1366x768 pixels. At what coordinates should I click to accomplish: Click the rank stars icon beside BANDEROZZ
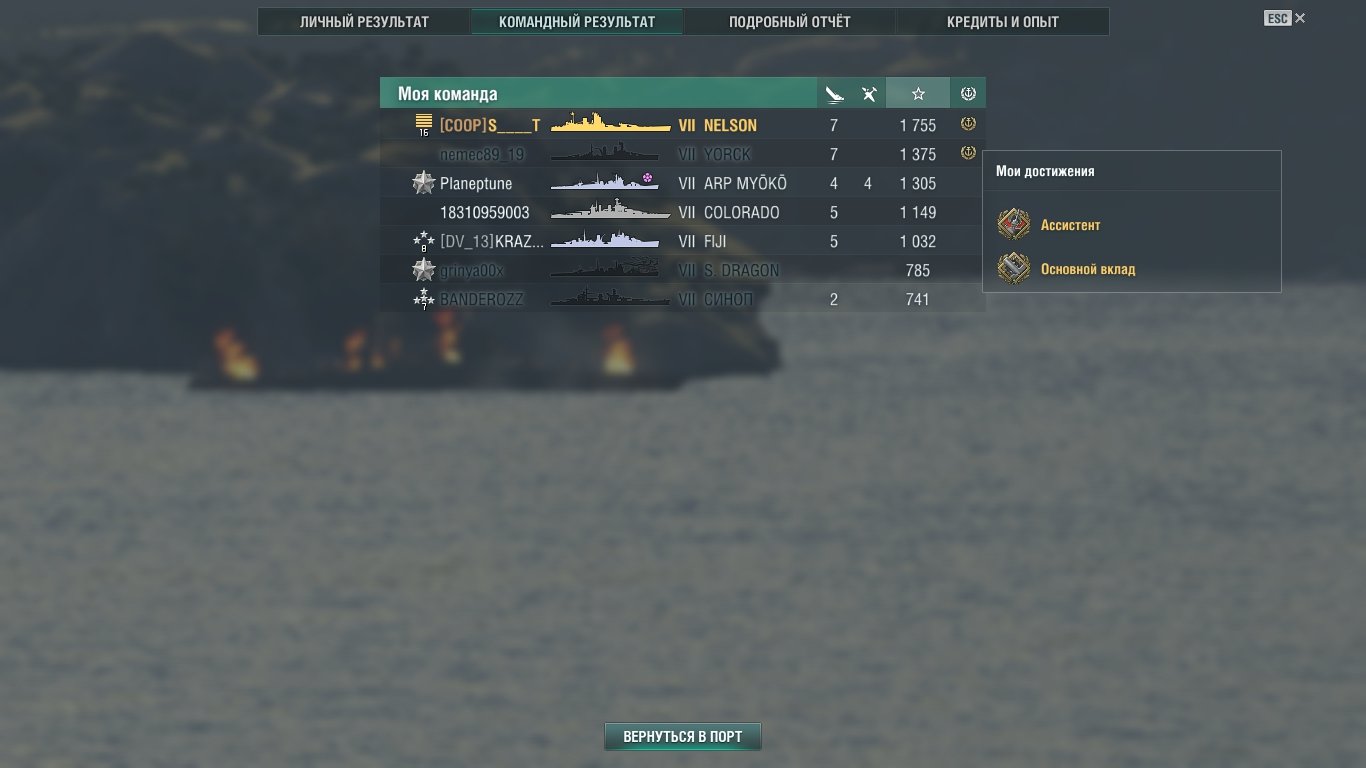pyautogui.click(x=424, y=299)
